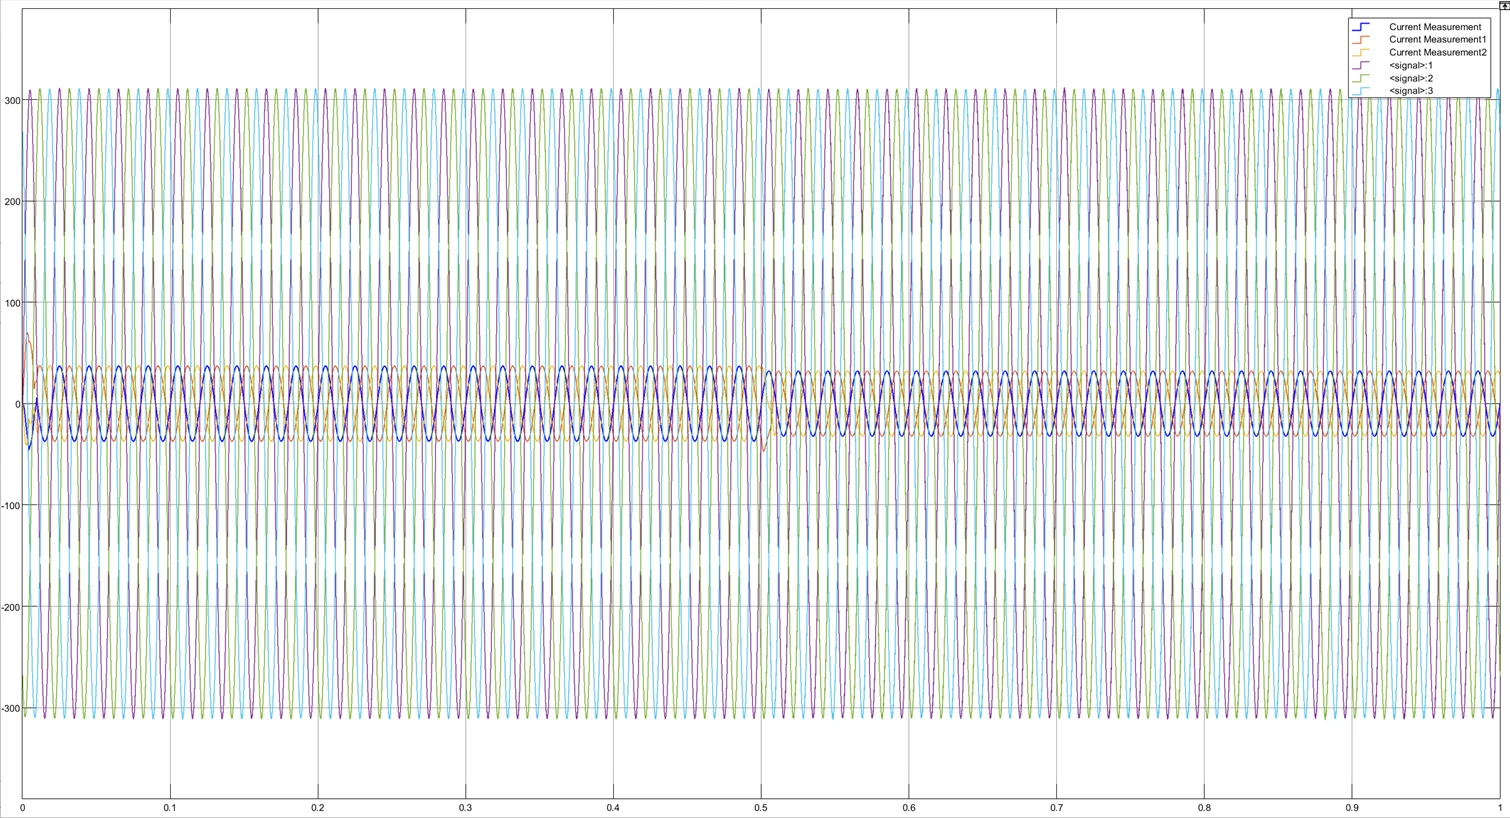Toggle visibility of Current Measurement legend entry
The width and height of the screenshot is (1510, 818).
tap(1434, 27)
